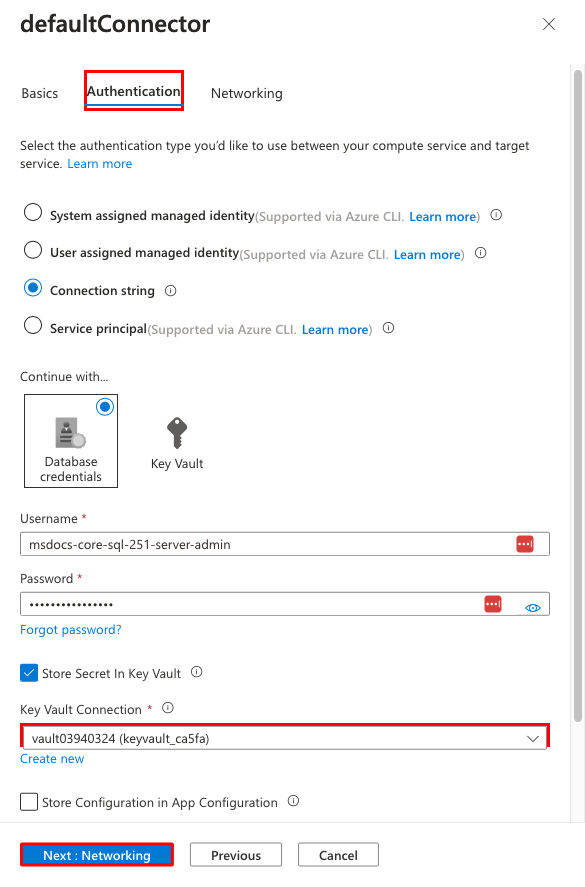Select the Key Vault key icon option
Image resolution: width=585 pixels, height=887 pixels.
pyautogui.click(x=177, y=442)
